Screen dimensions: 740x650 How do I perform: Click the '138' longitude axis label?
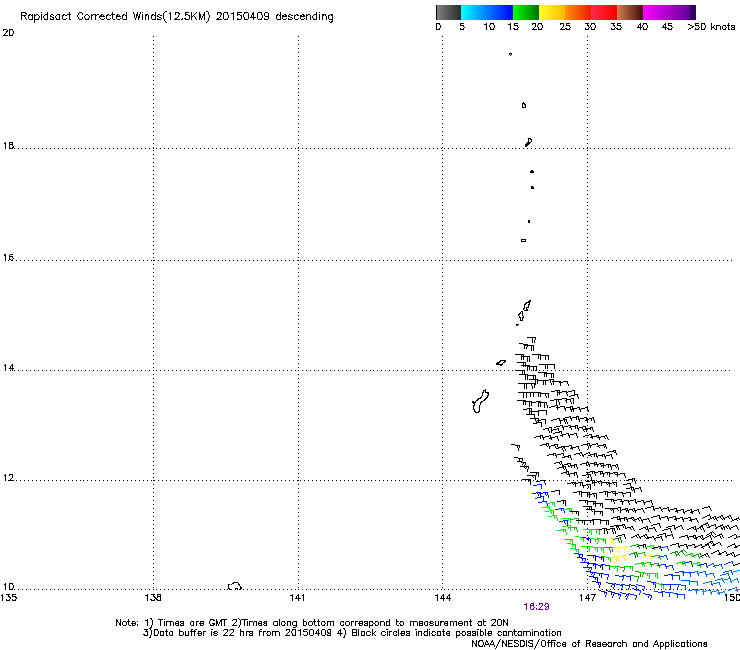153,598
